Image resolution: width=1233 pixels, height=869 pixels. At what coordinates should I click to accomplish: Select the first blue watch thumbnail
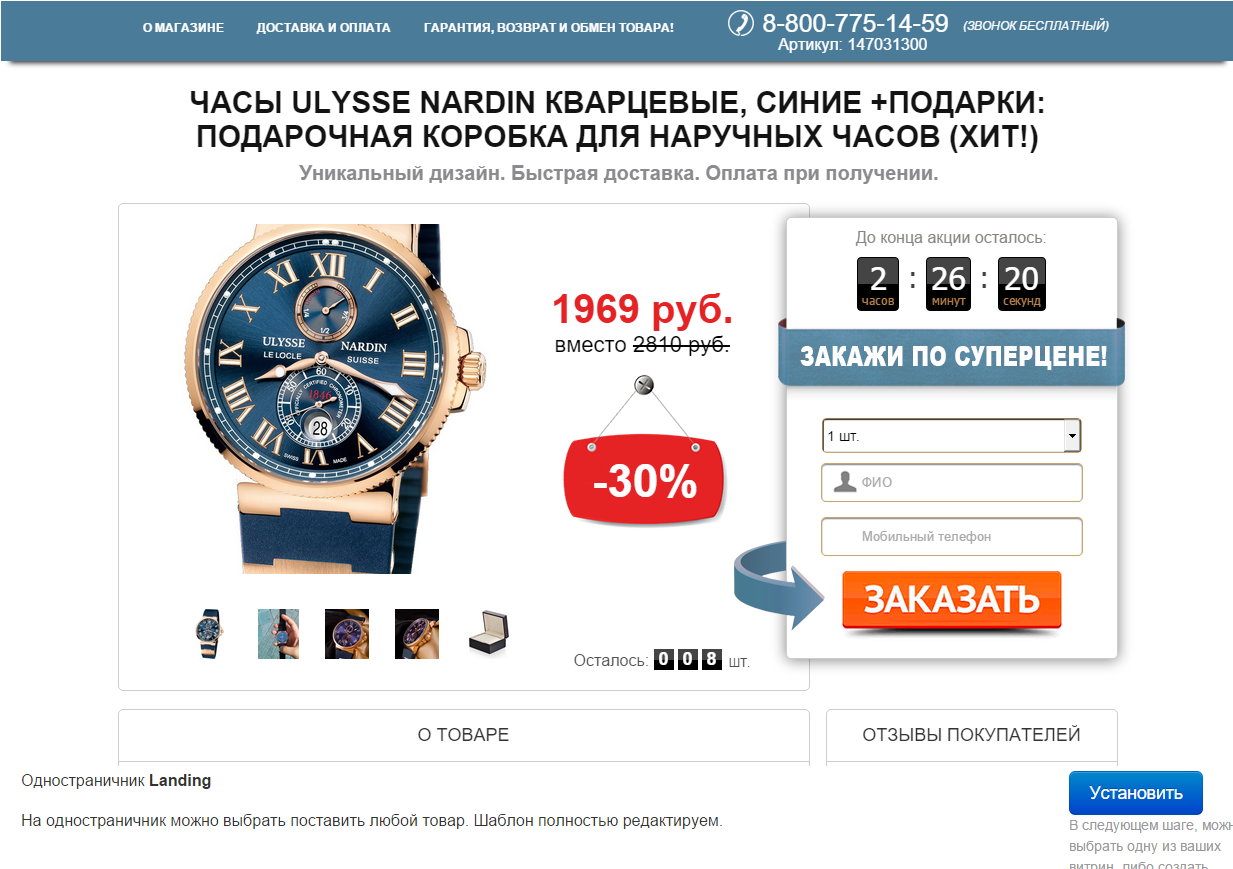(210, 634)
